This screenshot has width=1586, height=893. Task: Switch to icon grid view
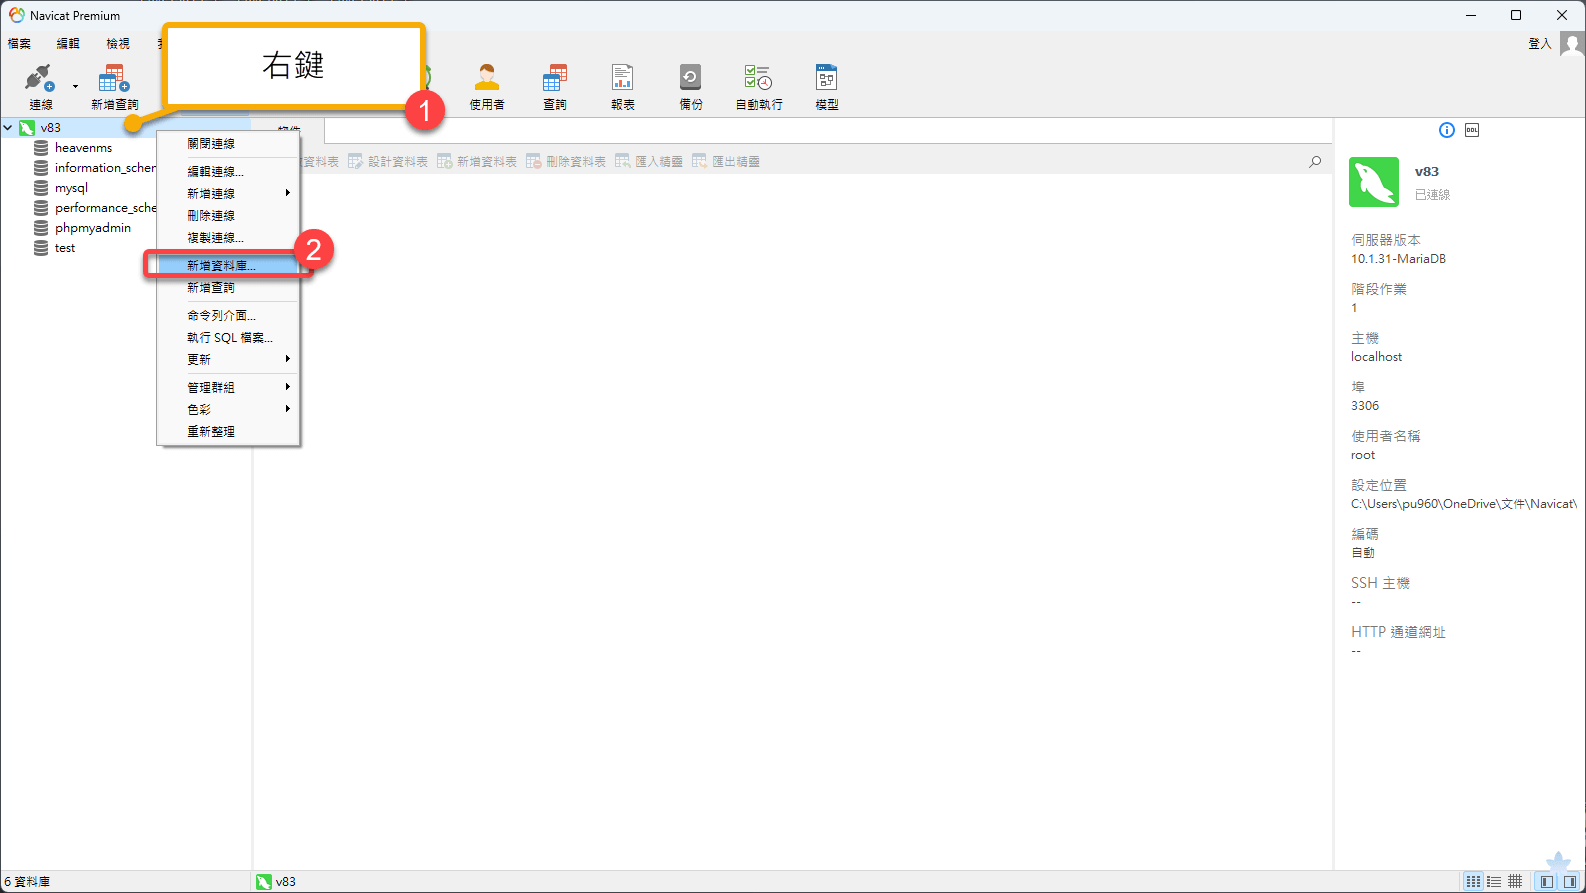coord(1473,882)
